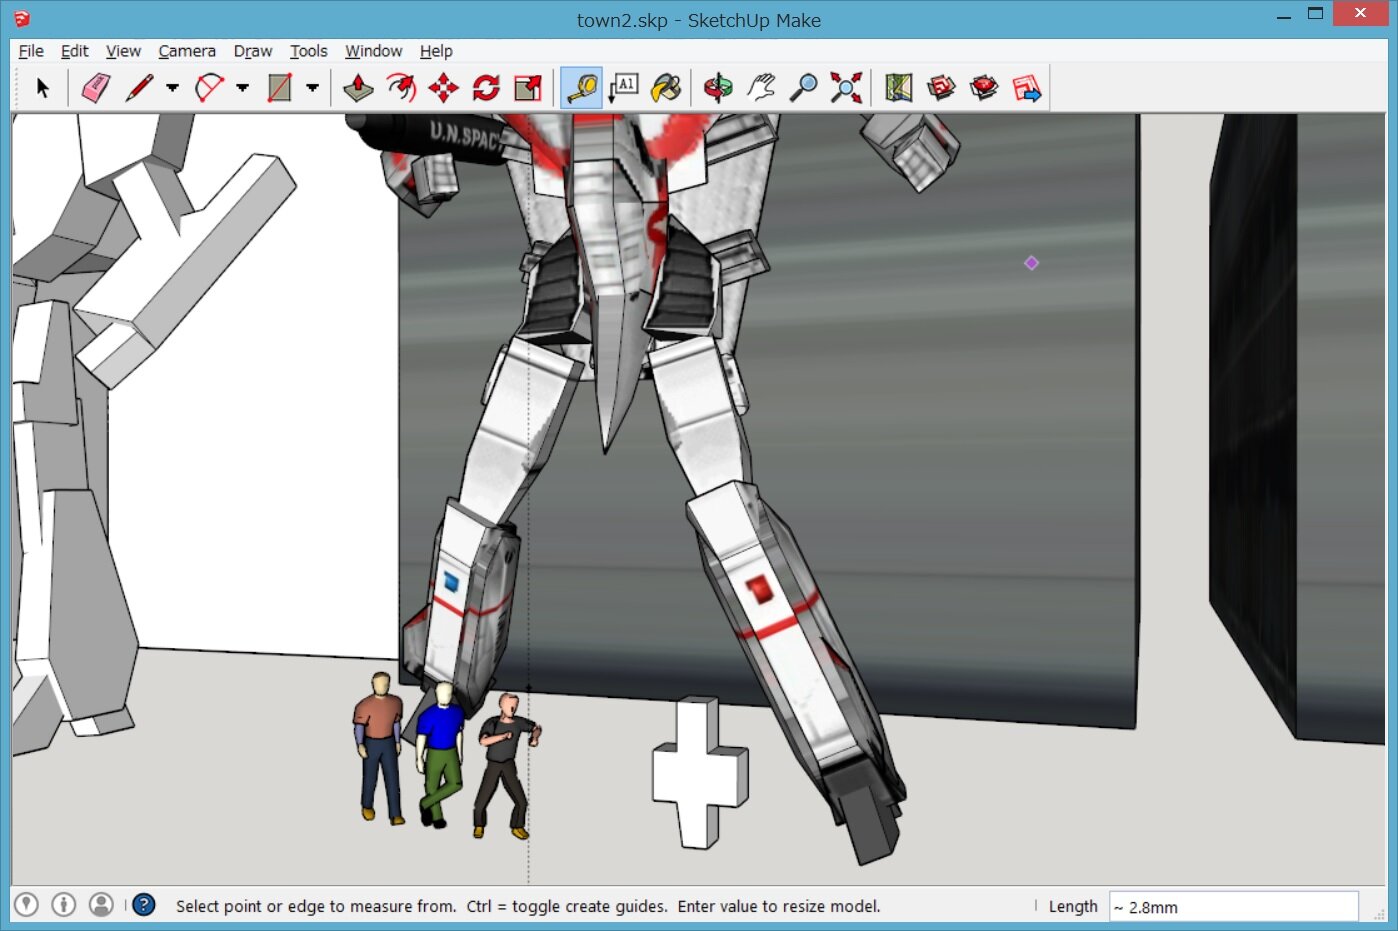This screenshot has height=931, width=1398.
Task: Open the File menu
Action: click(31, 51)
